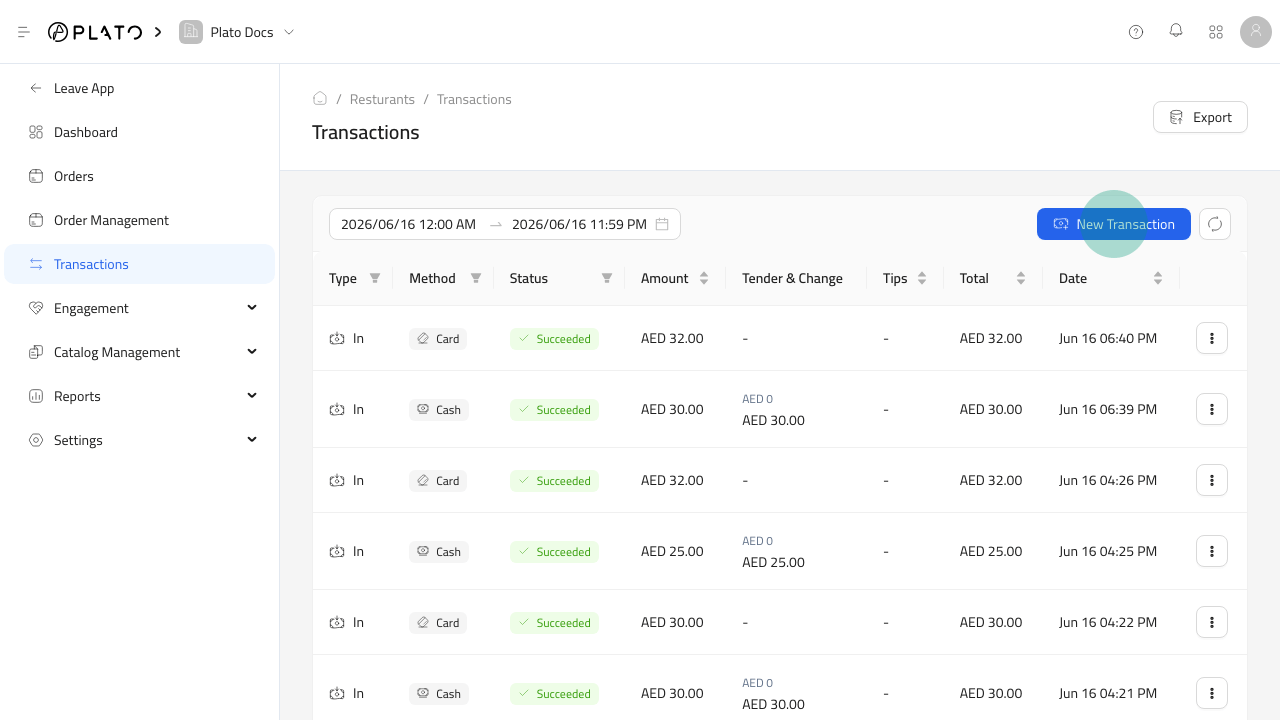Refresh the transactions list

pyautogui.click(x=1215, y=224)
